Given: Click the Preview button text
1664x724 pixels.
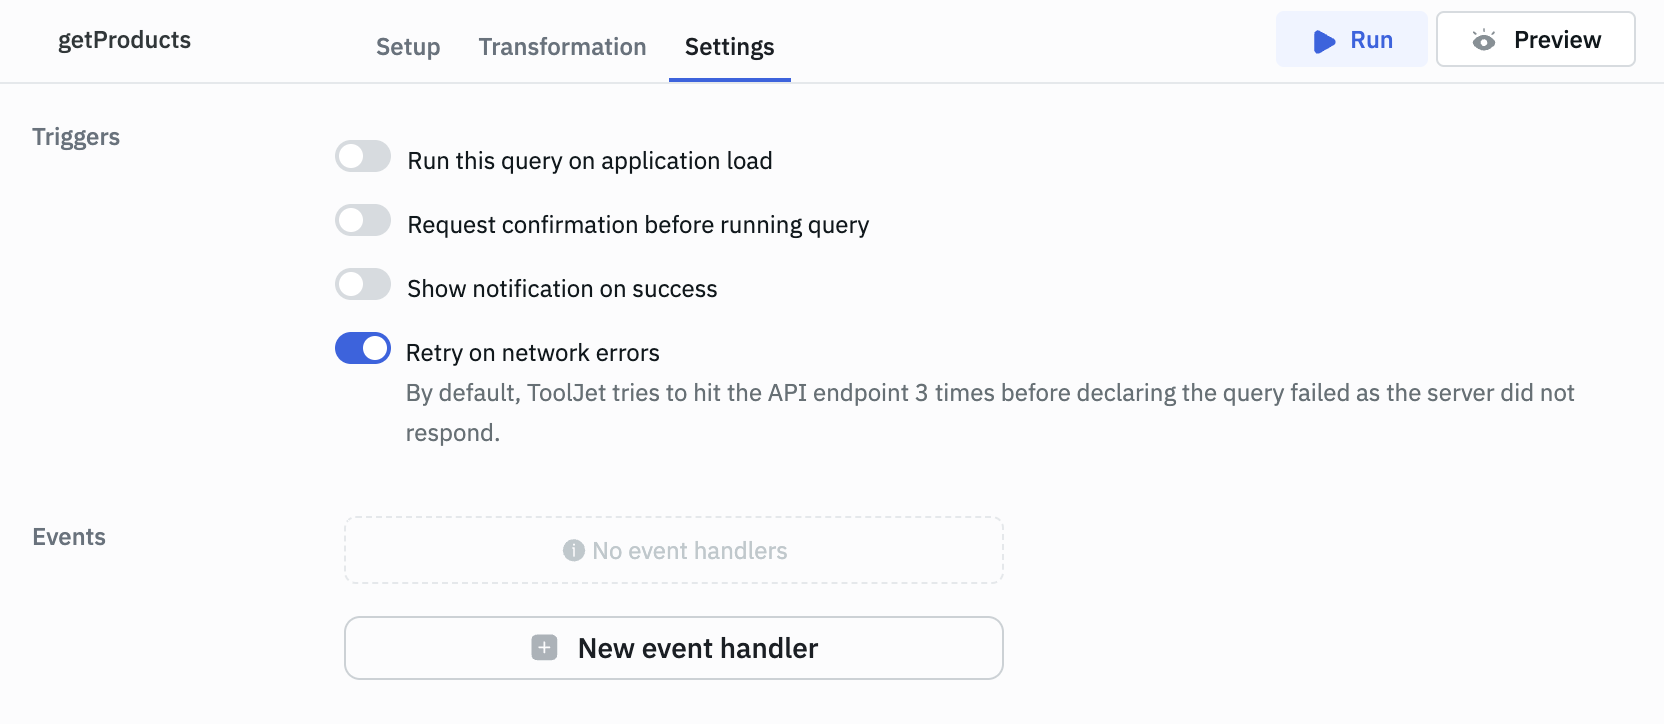Looking at the screenshot, I should 1557,40.
